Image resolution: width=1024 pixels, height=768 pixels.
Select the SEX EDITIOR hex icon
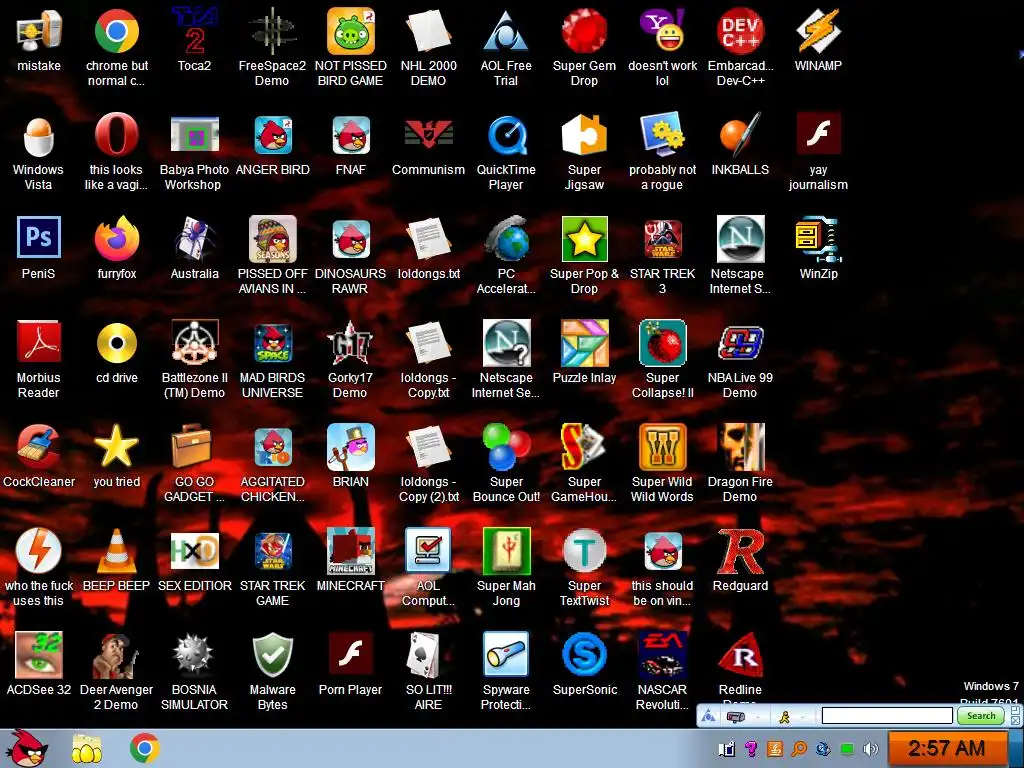pyautogui.click(x=194, y=551)
